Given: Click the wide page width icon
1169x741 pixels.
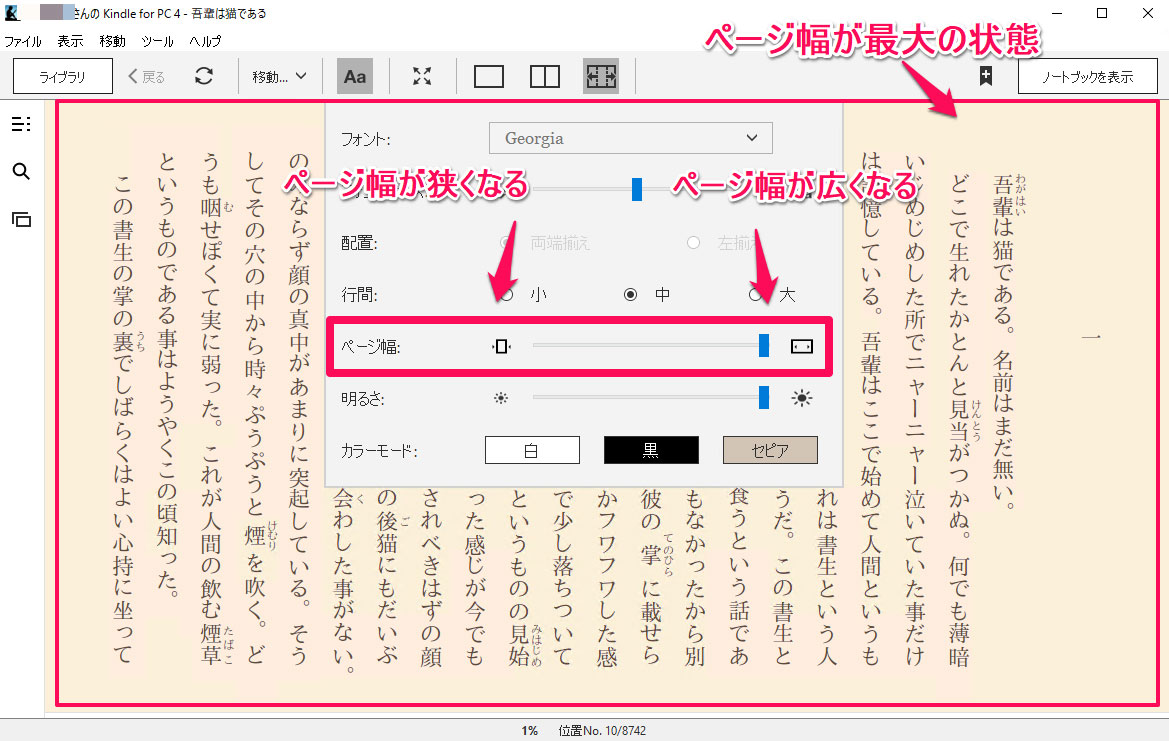Looking at the screenshot, I should point(801,346).
